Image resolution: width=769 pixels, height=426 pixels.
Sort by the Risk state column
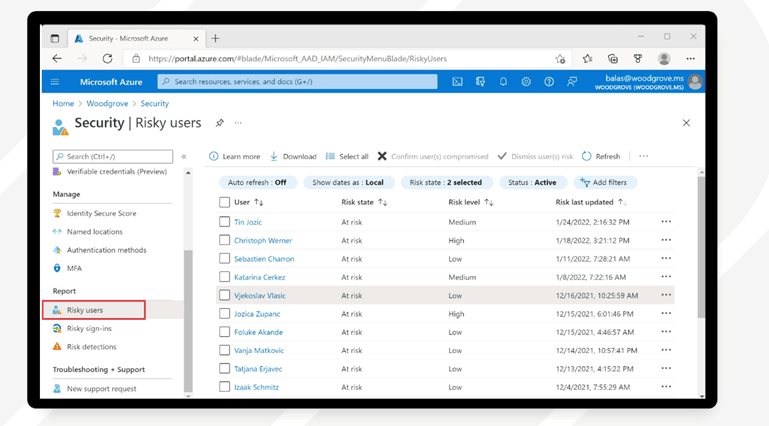tap(364, 202)
